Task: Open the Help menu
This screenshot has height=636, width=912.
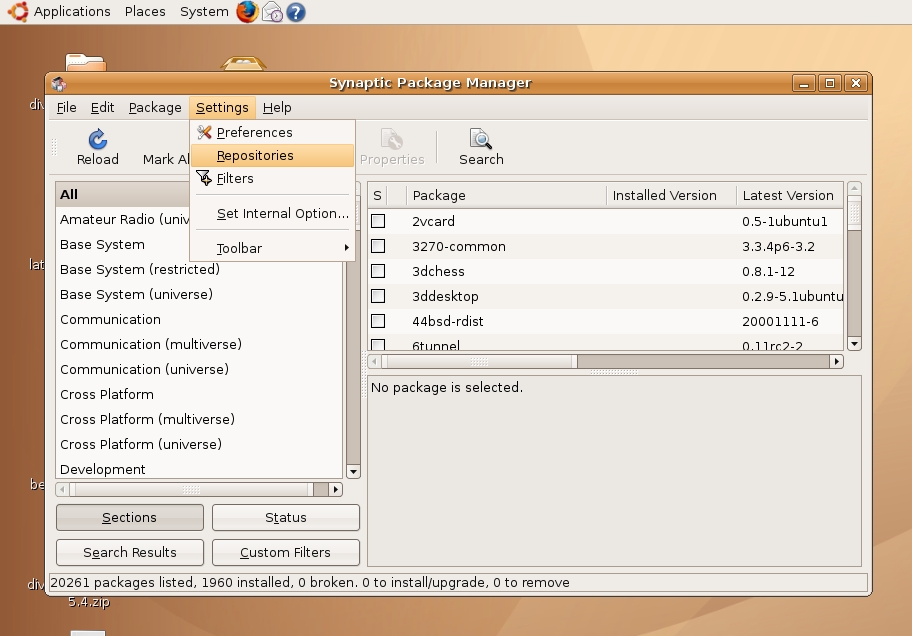Action: (277, 108)
